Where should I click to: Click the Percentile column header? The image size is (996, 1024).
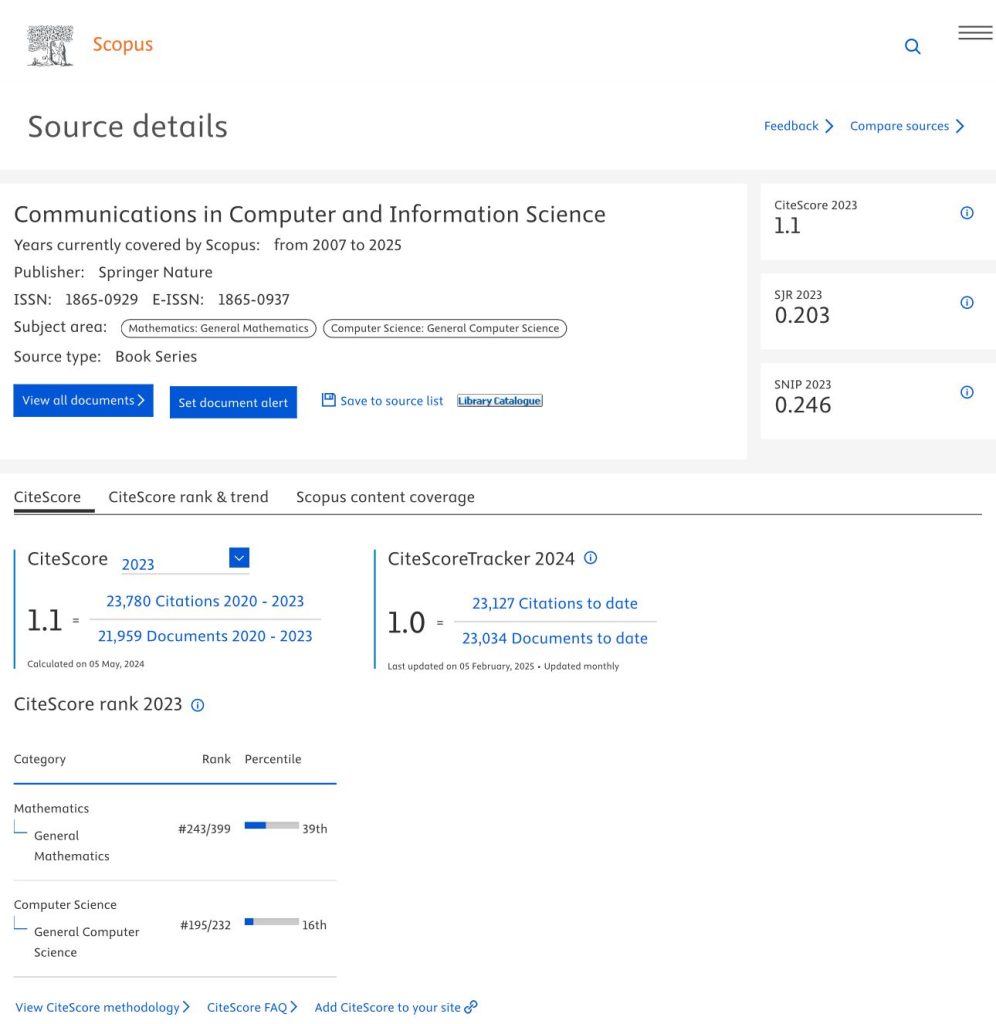pos(273,759)
